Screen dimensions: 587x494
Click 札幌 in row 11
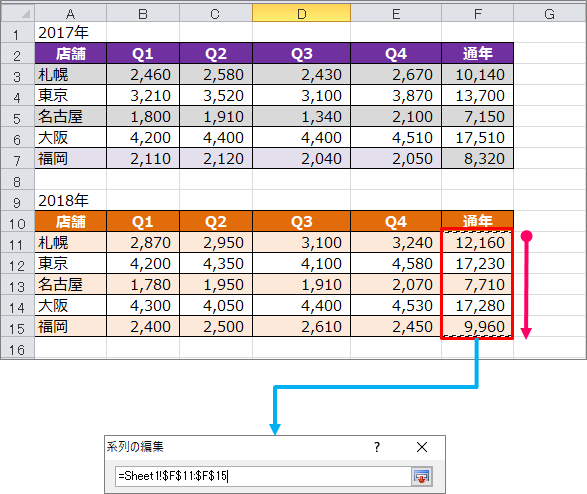click(70, 242)
